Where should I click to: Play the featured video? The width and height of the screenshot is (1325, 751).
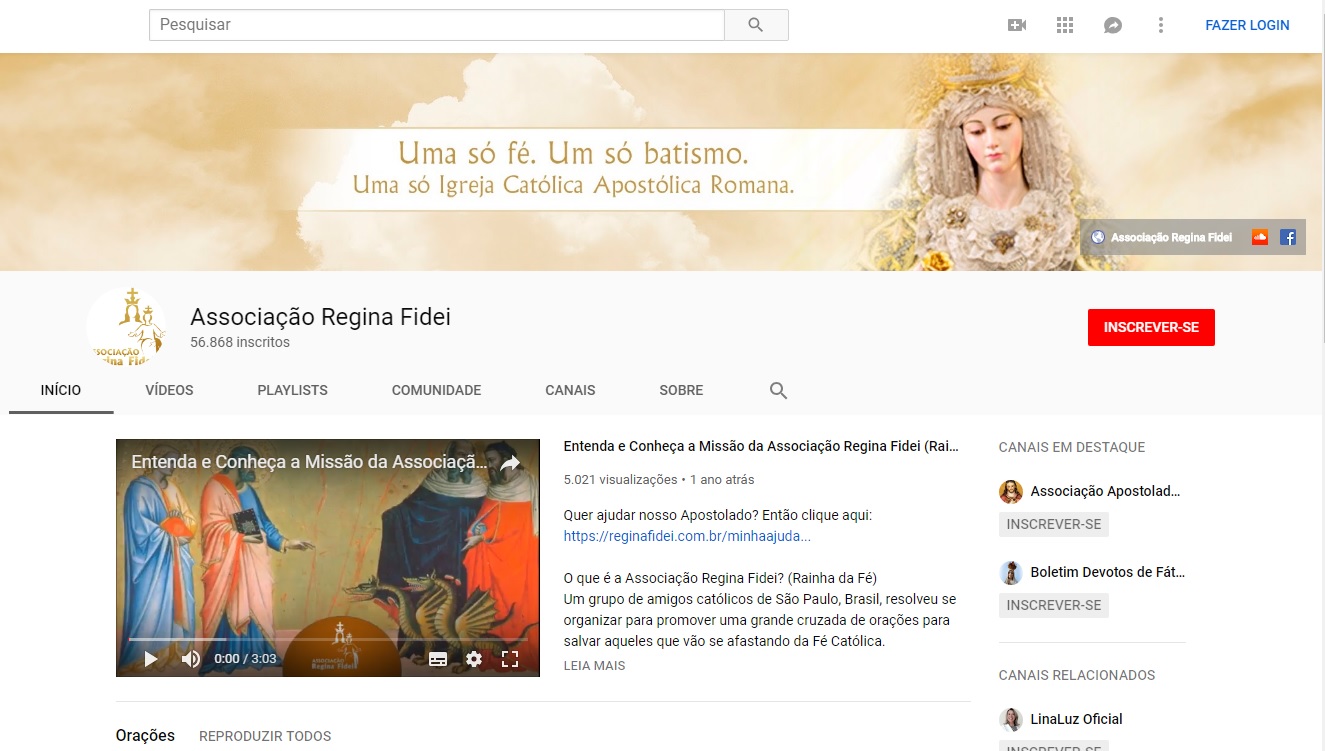coord(151,659)
